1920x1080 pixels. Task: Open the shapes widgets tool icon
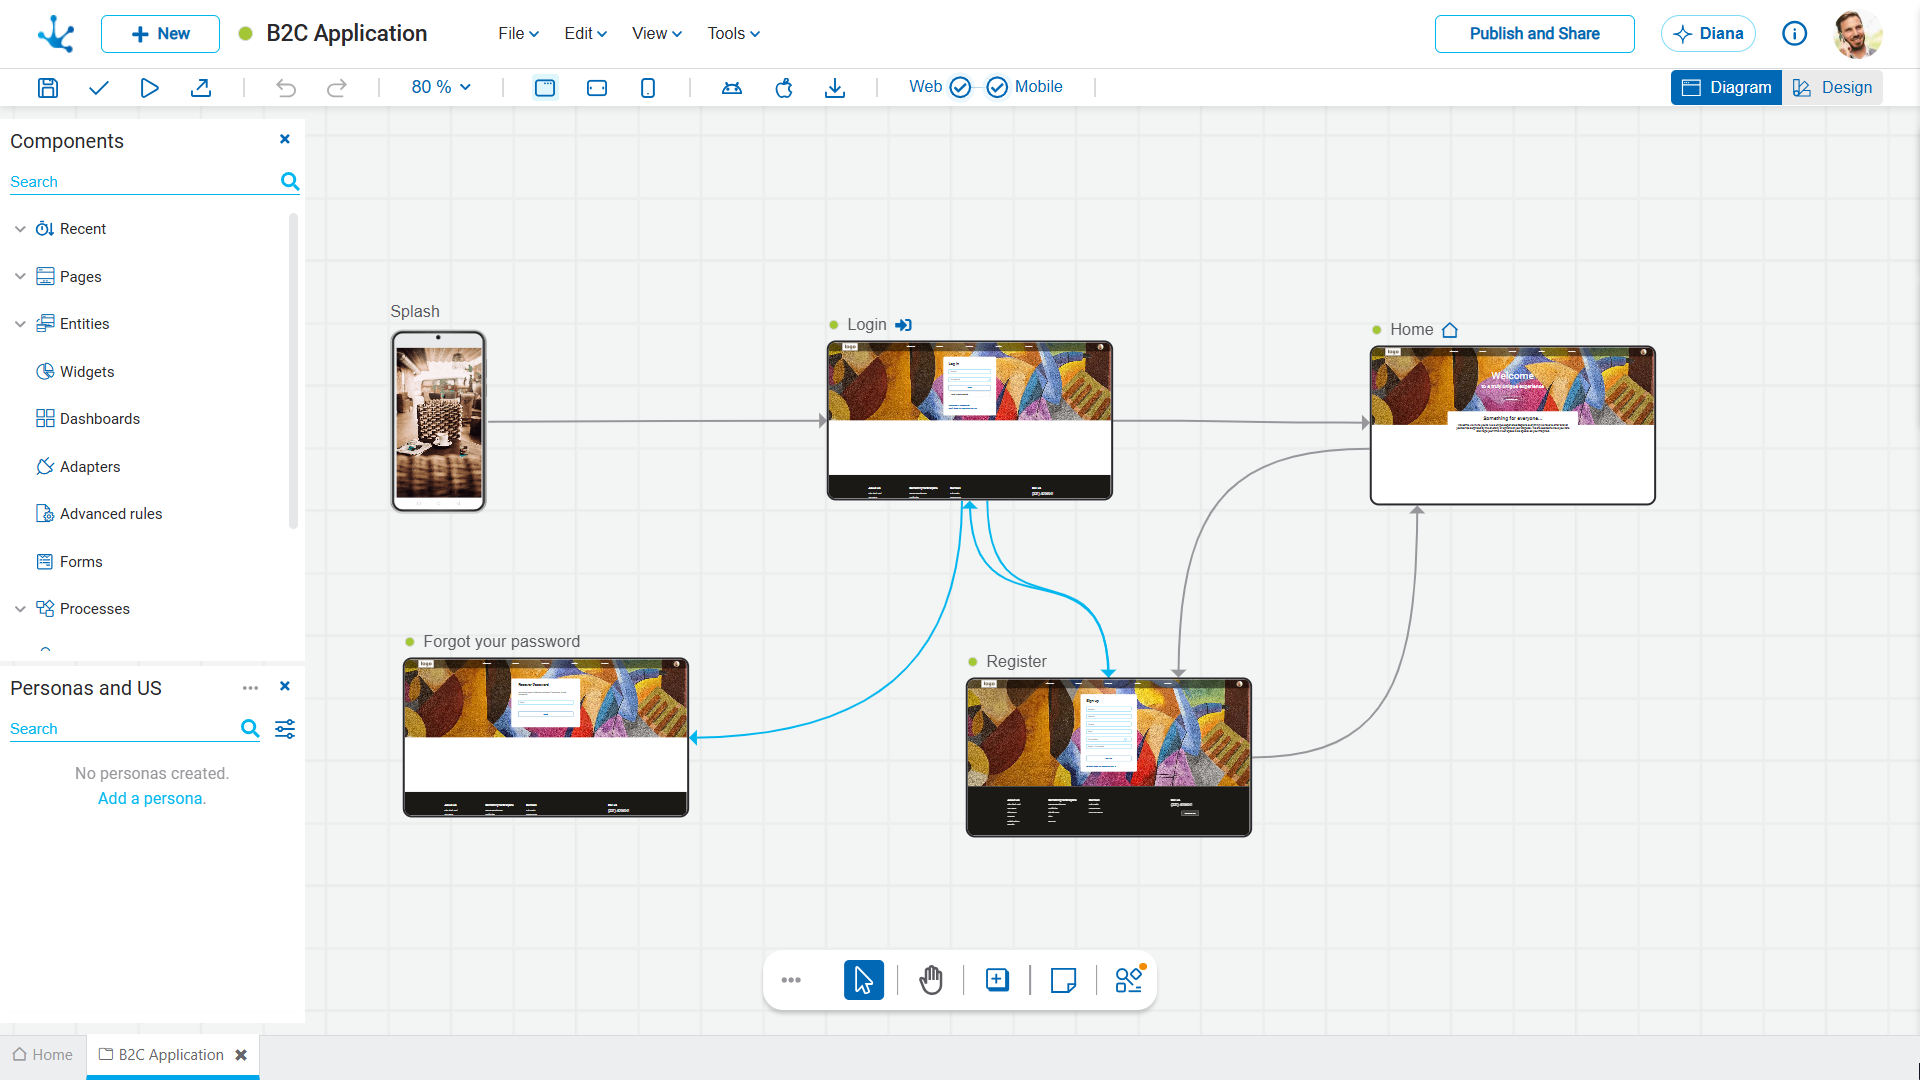(1130, 979)
